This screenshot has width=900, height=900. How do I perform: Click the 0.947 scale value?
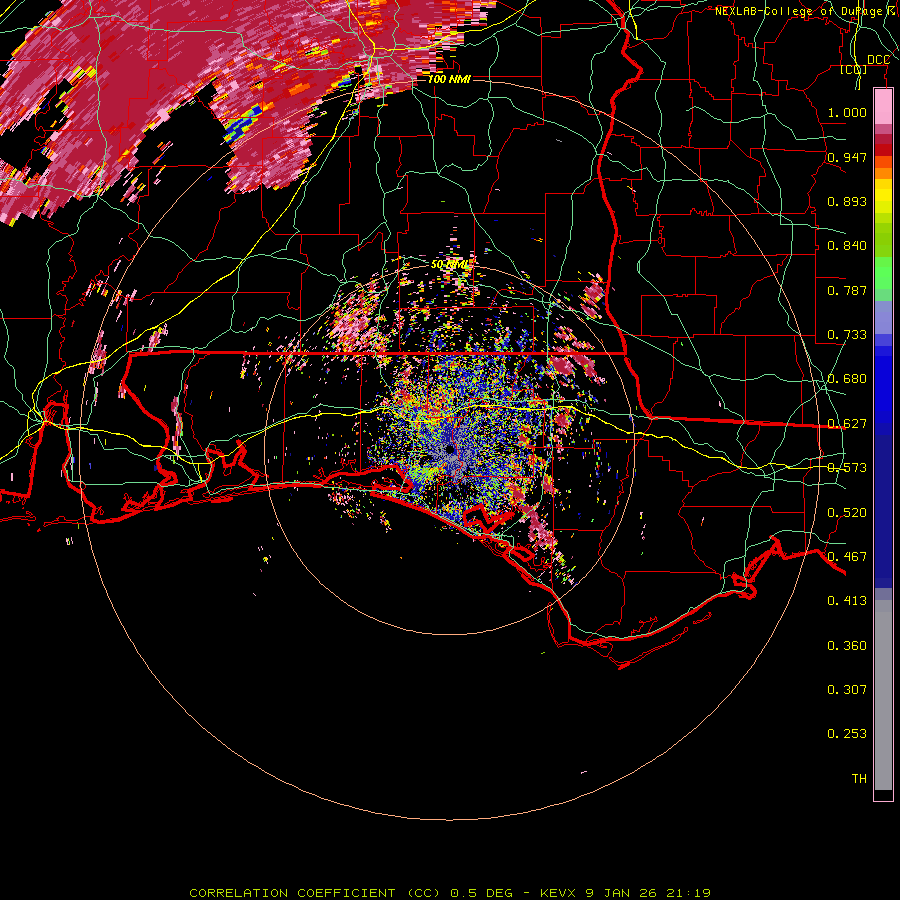pyautogui.click(x=847, y=157)
